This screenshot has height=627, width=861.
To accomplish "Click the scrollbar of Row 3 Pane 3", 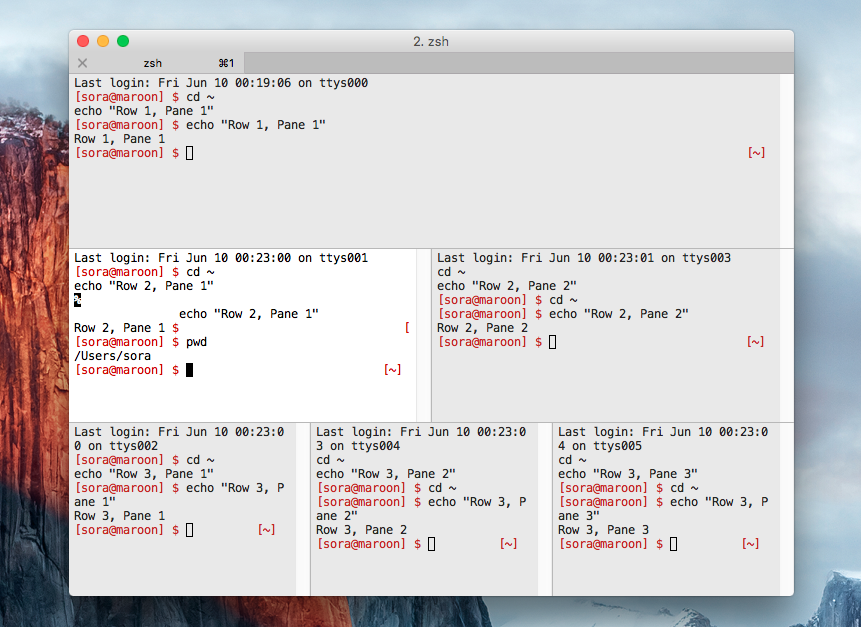I will pyautogui.click(x=786, y=509).
